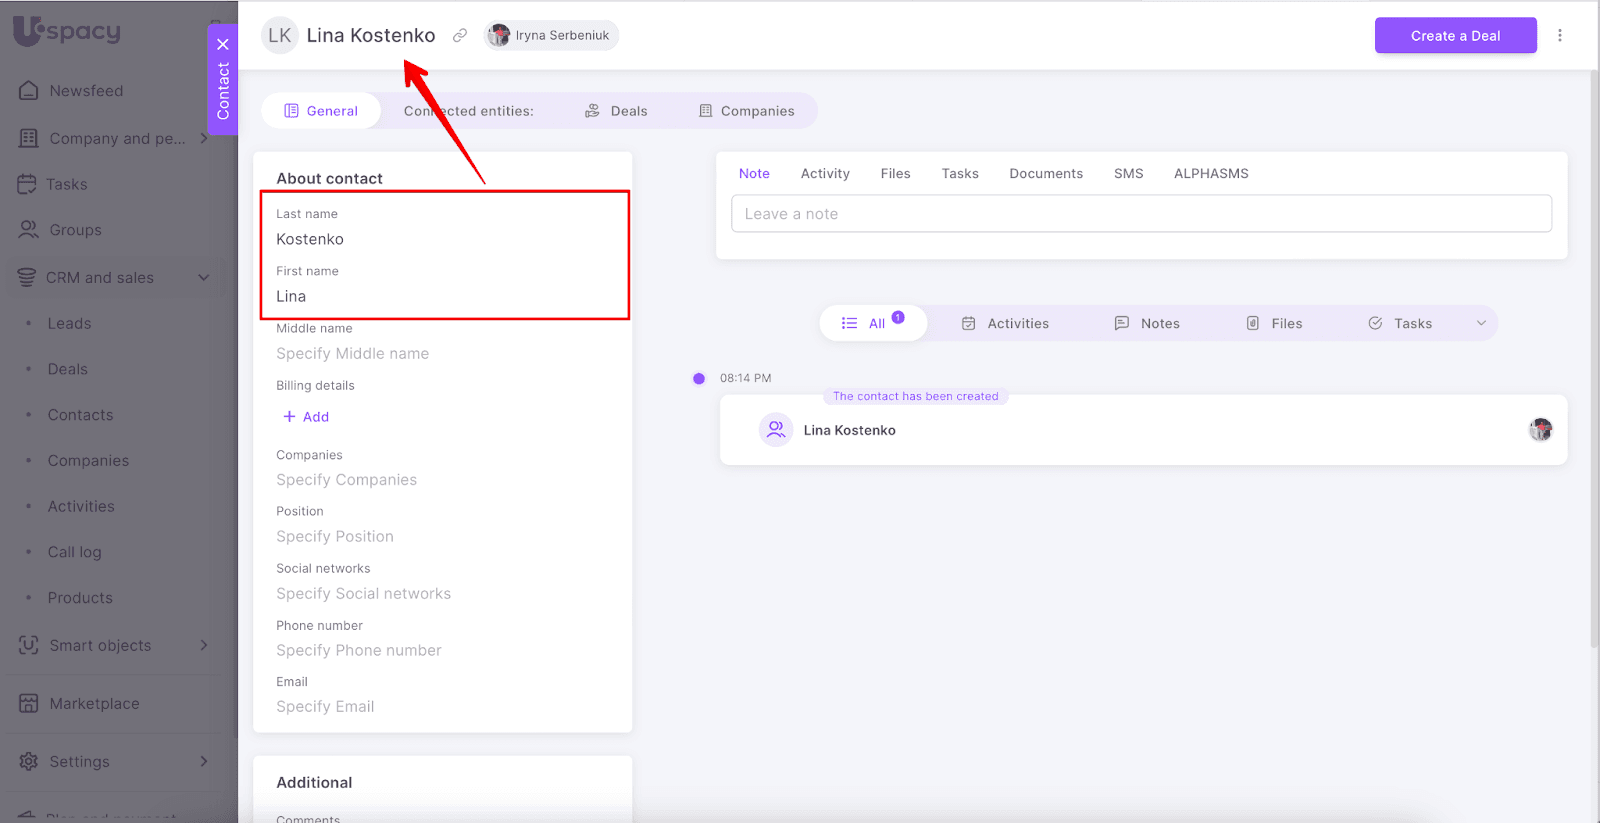The height and width of the screenshot is (823, 1600).
Task: Filter timeline by Activities
Action: pos(1005,324)
